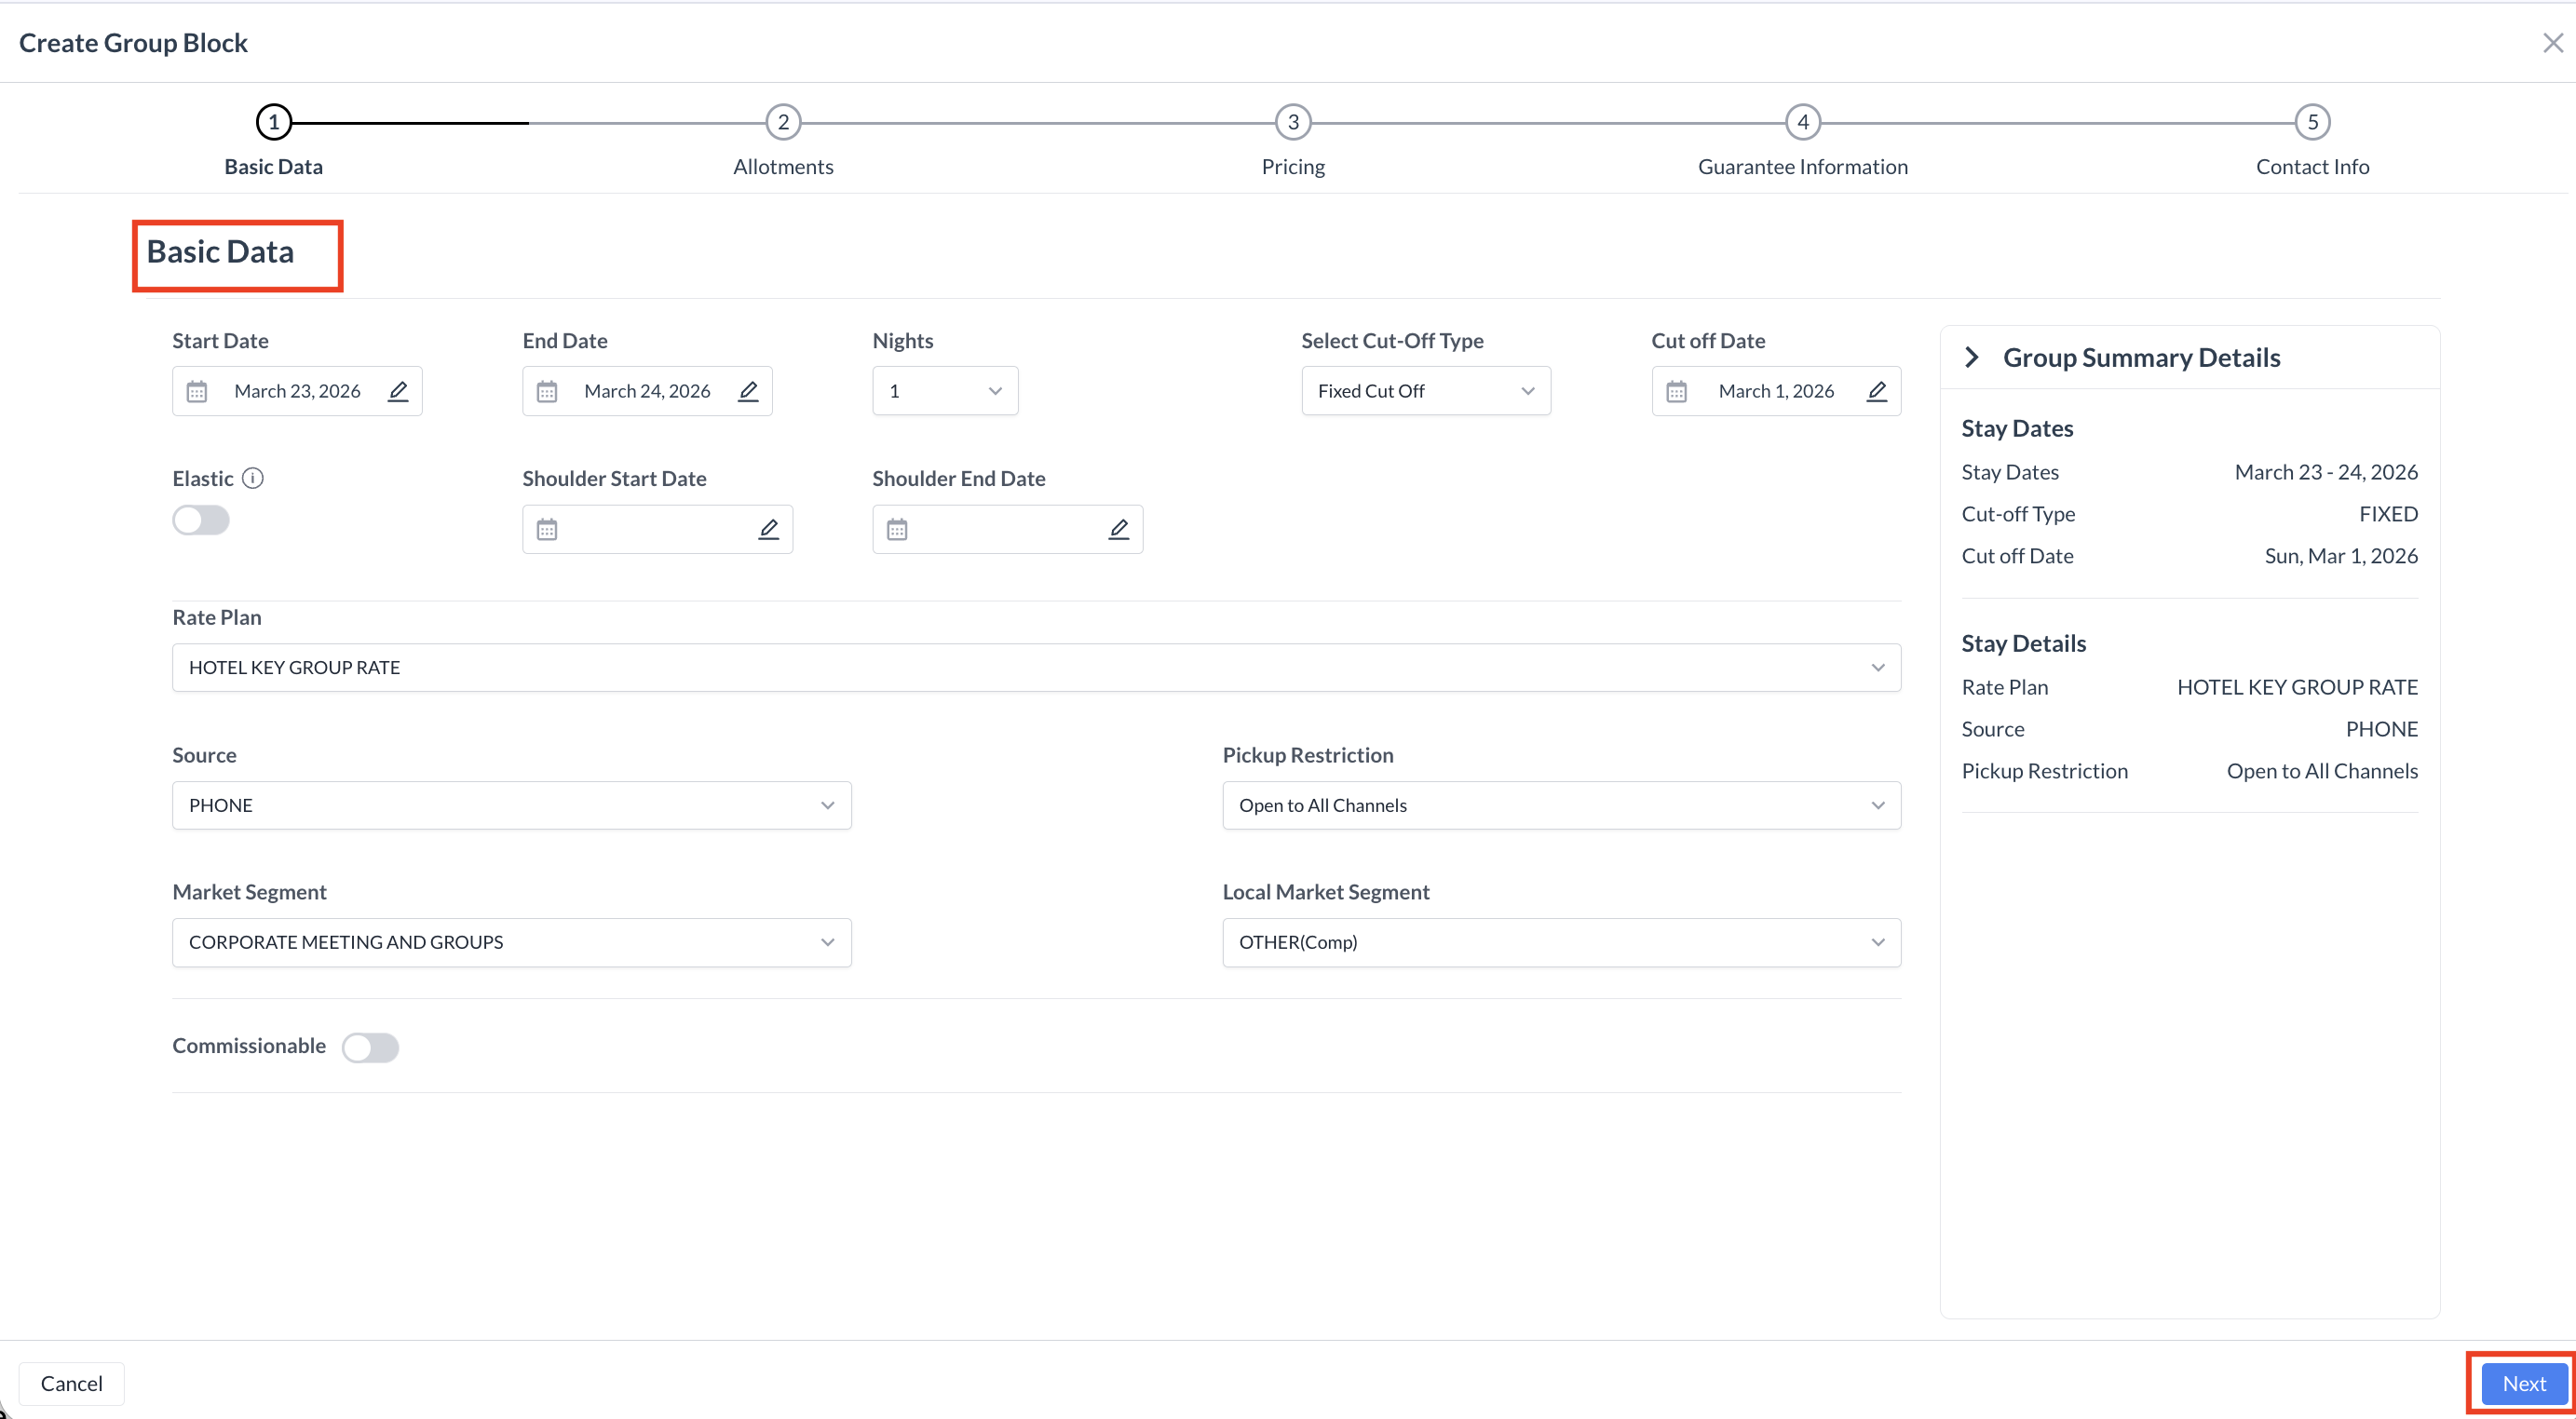The width and height of the screenshot is (2576, 1419).
Task: Edit the Start Date using the pencil icon
Action: pos(398,391)
